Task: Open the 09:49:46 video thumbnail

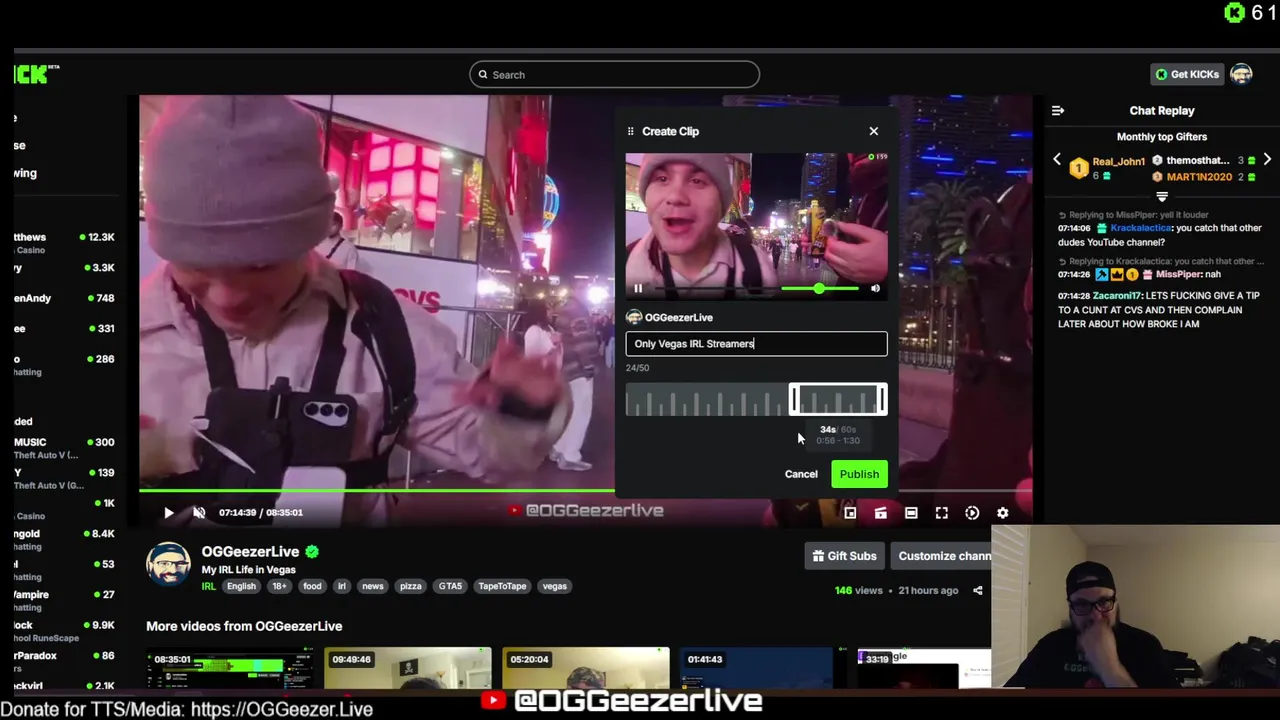Action: (x=408, y=668)
